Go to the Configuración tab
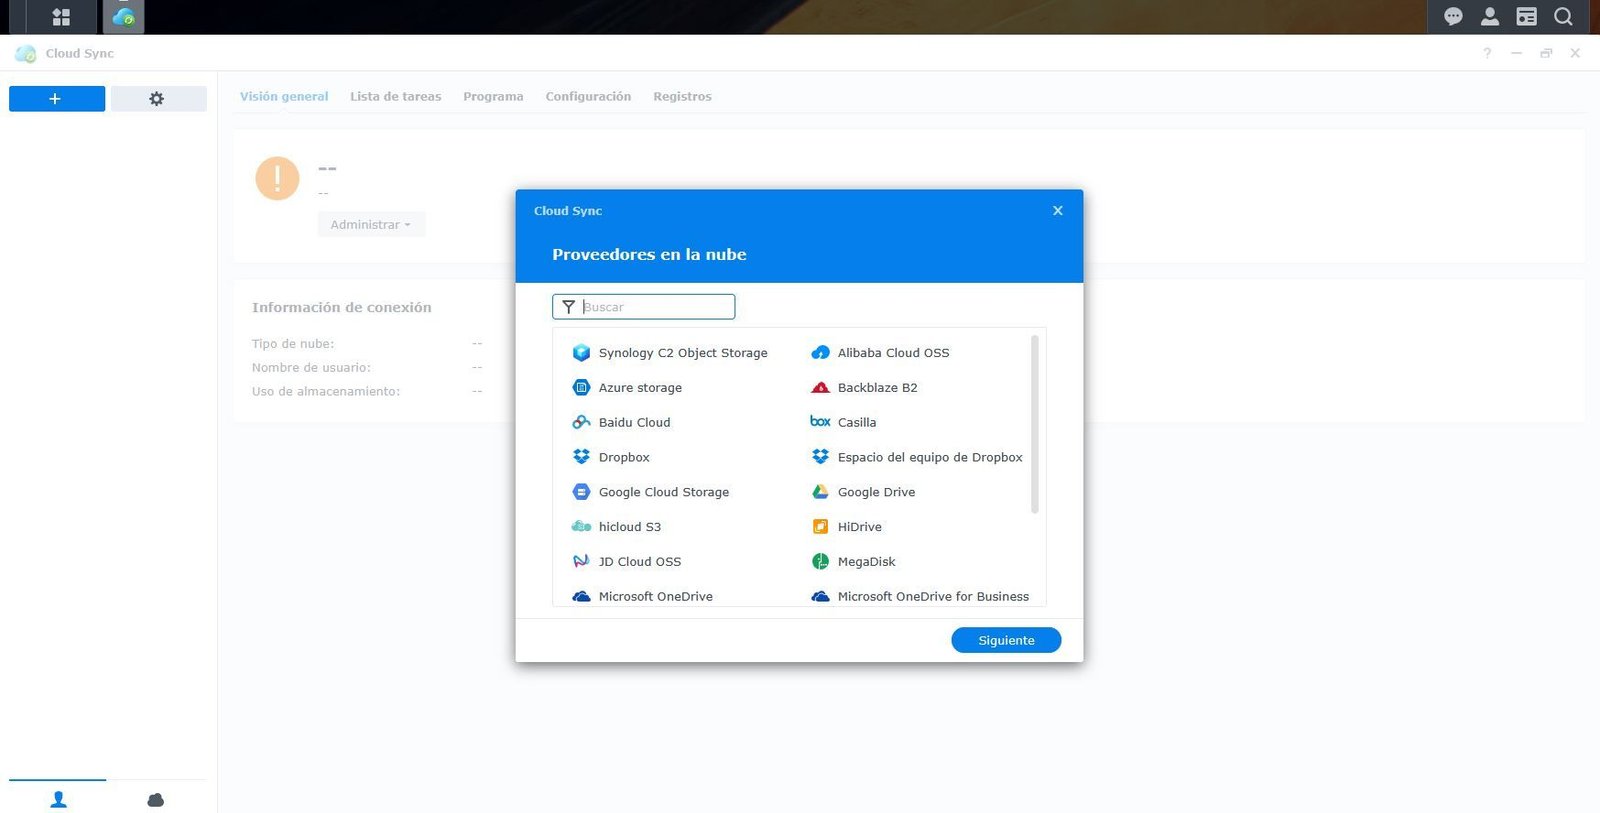Screen dimensions: 1600x813 [588, 97]
